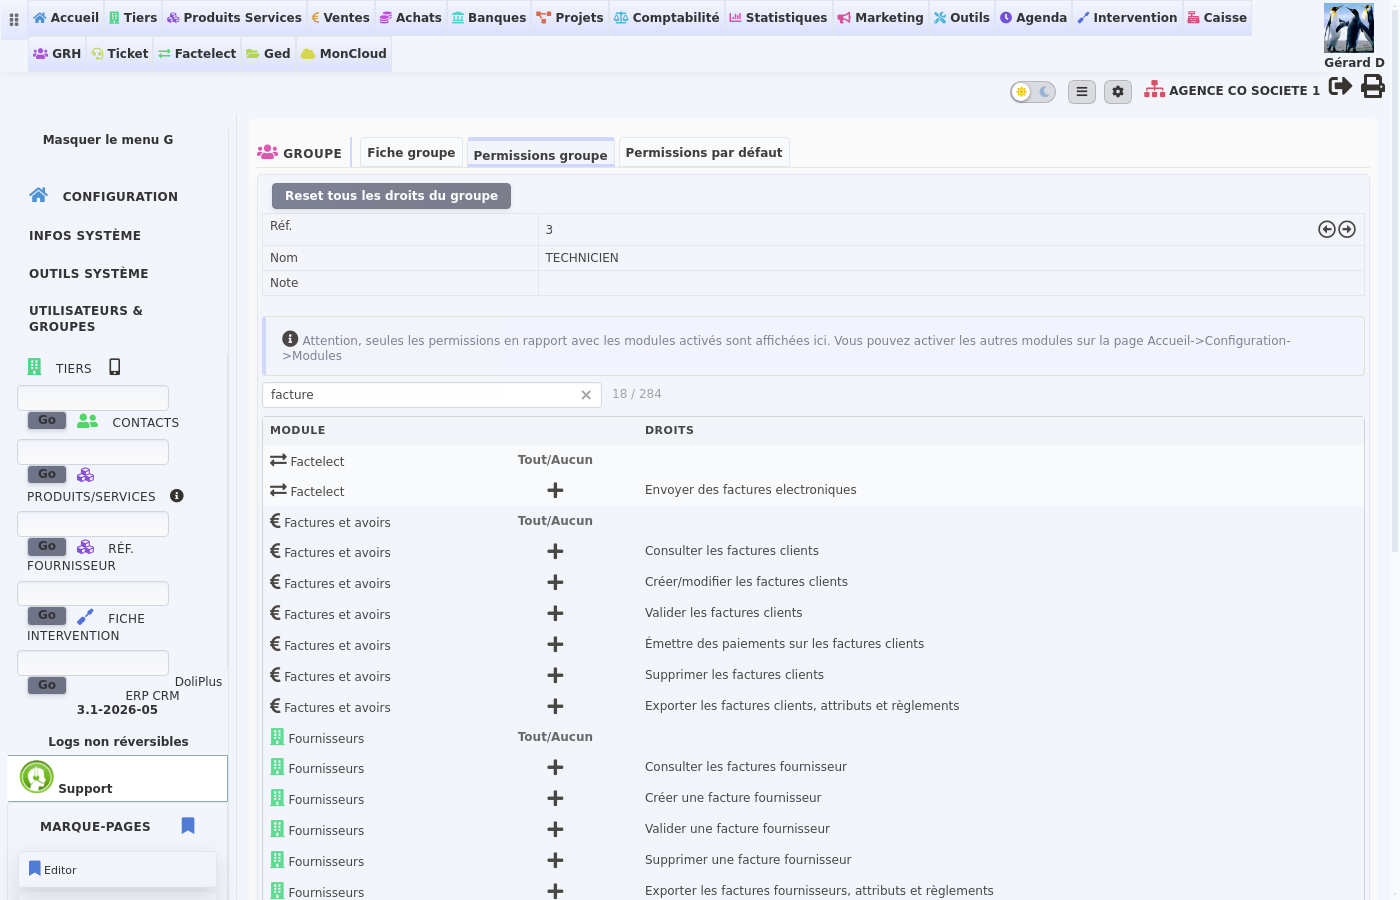
Task: Open UTILISATEURS & GROUPES sidebar section
Action: 86,319
